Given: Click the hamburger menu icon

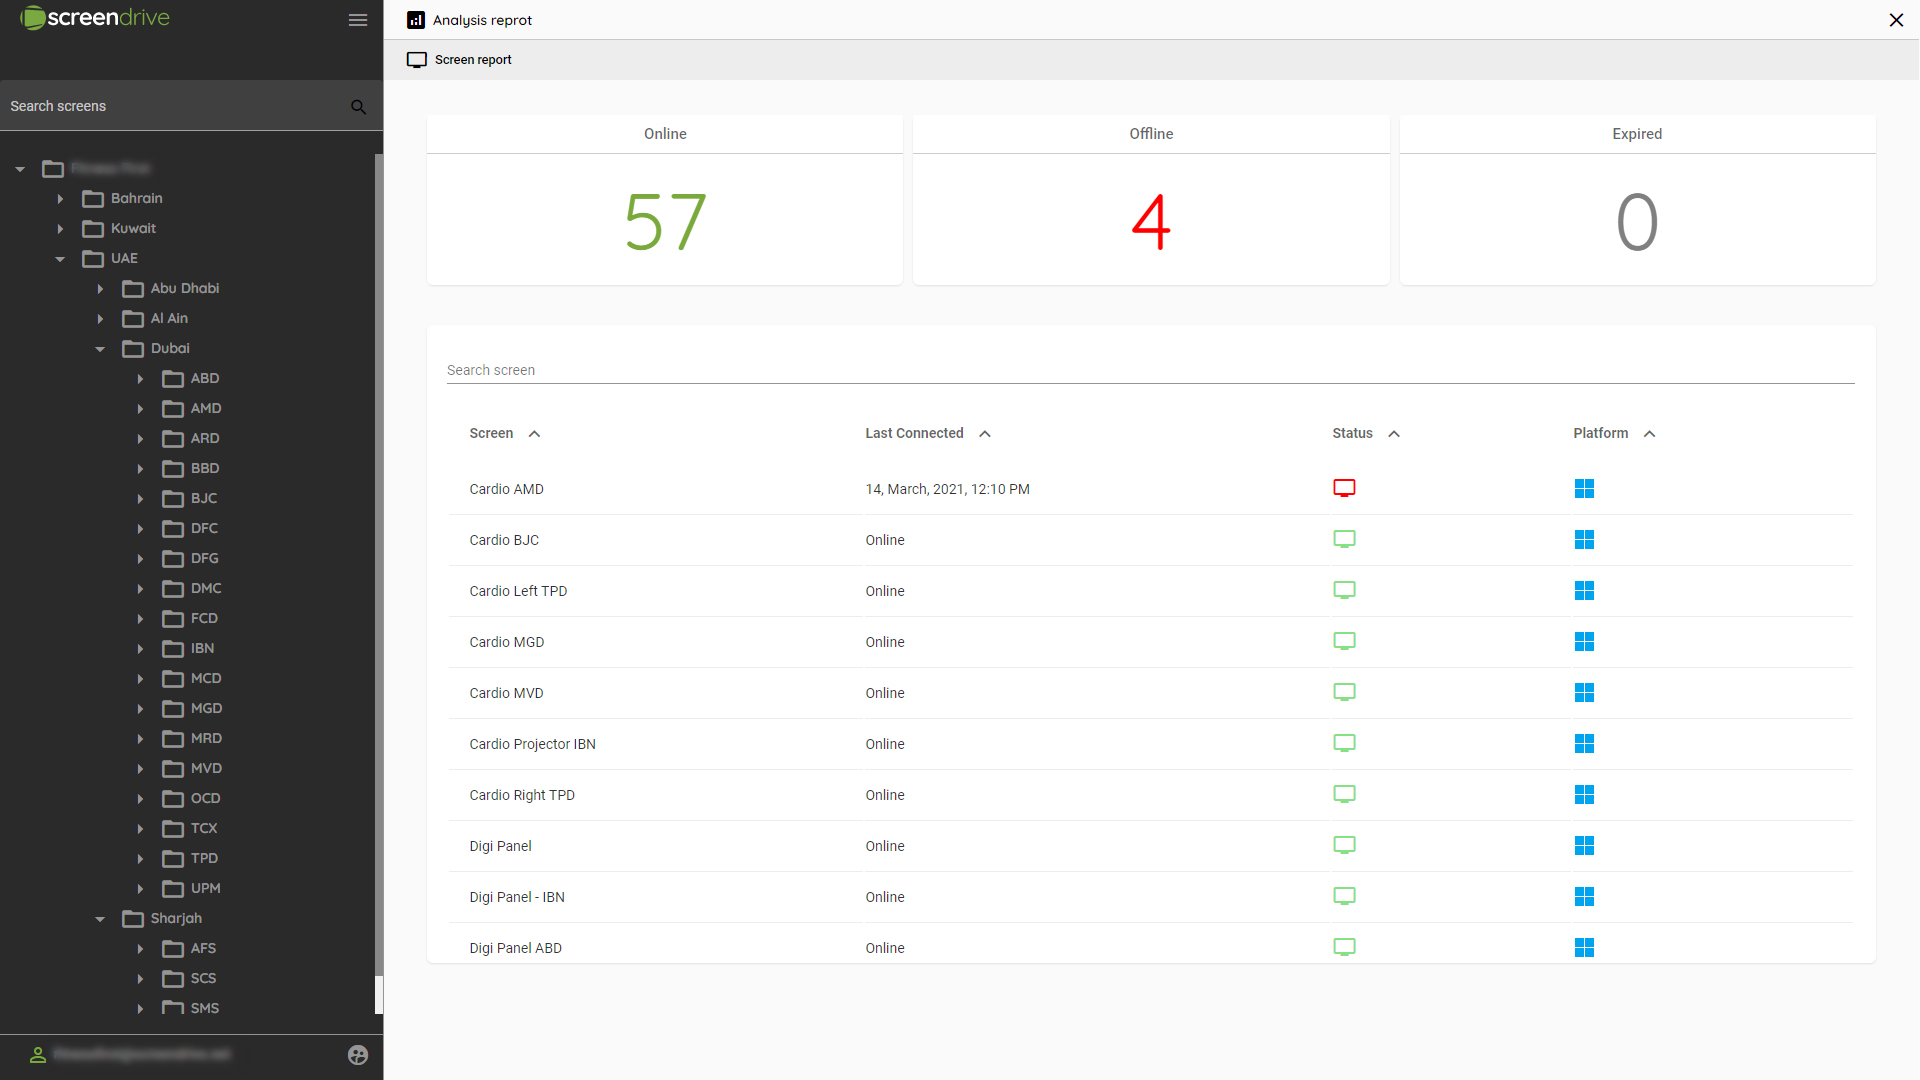Looking at the screenshot, I should click(357, 20).
